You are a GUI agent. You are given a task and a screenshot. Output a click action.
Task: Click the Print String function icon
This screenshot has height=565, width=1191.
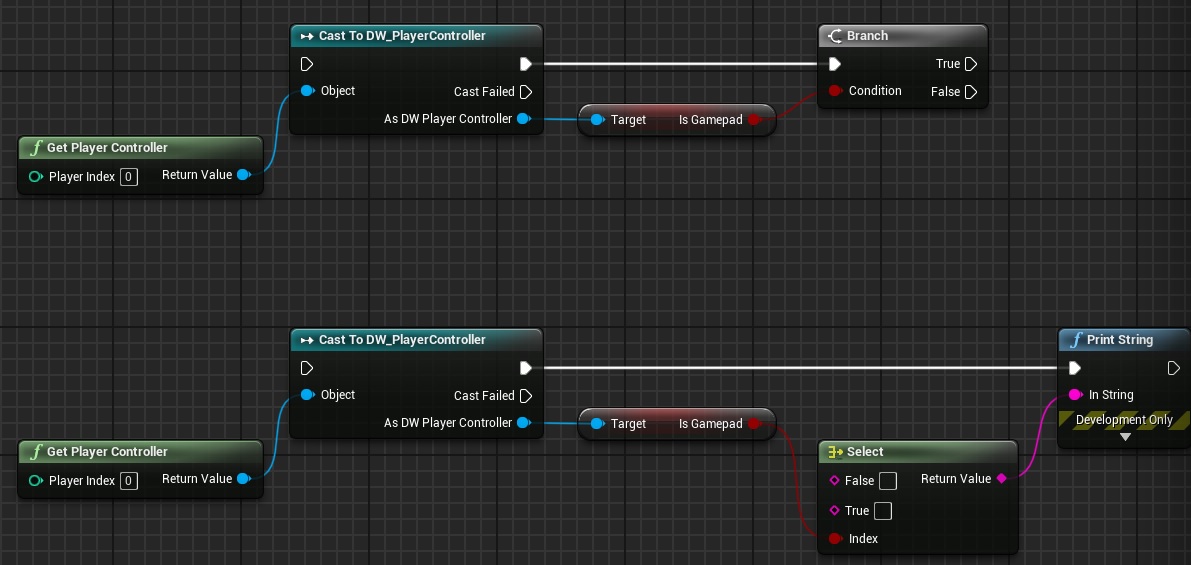tap(1075, 340)
